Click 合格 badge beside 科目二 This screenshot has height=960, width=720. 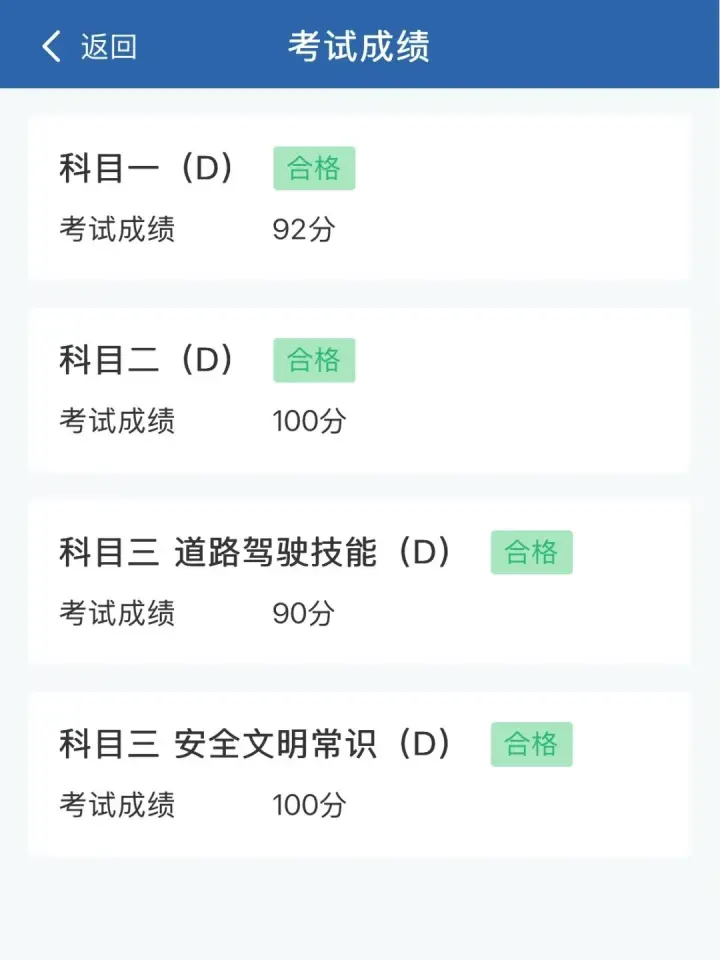[x=314, y=360]
